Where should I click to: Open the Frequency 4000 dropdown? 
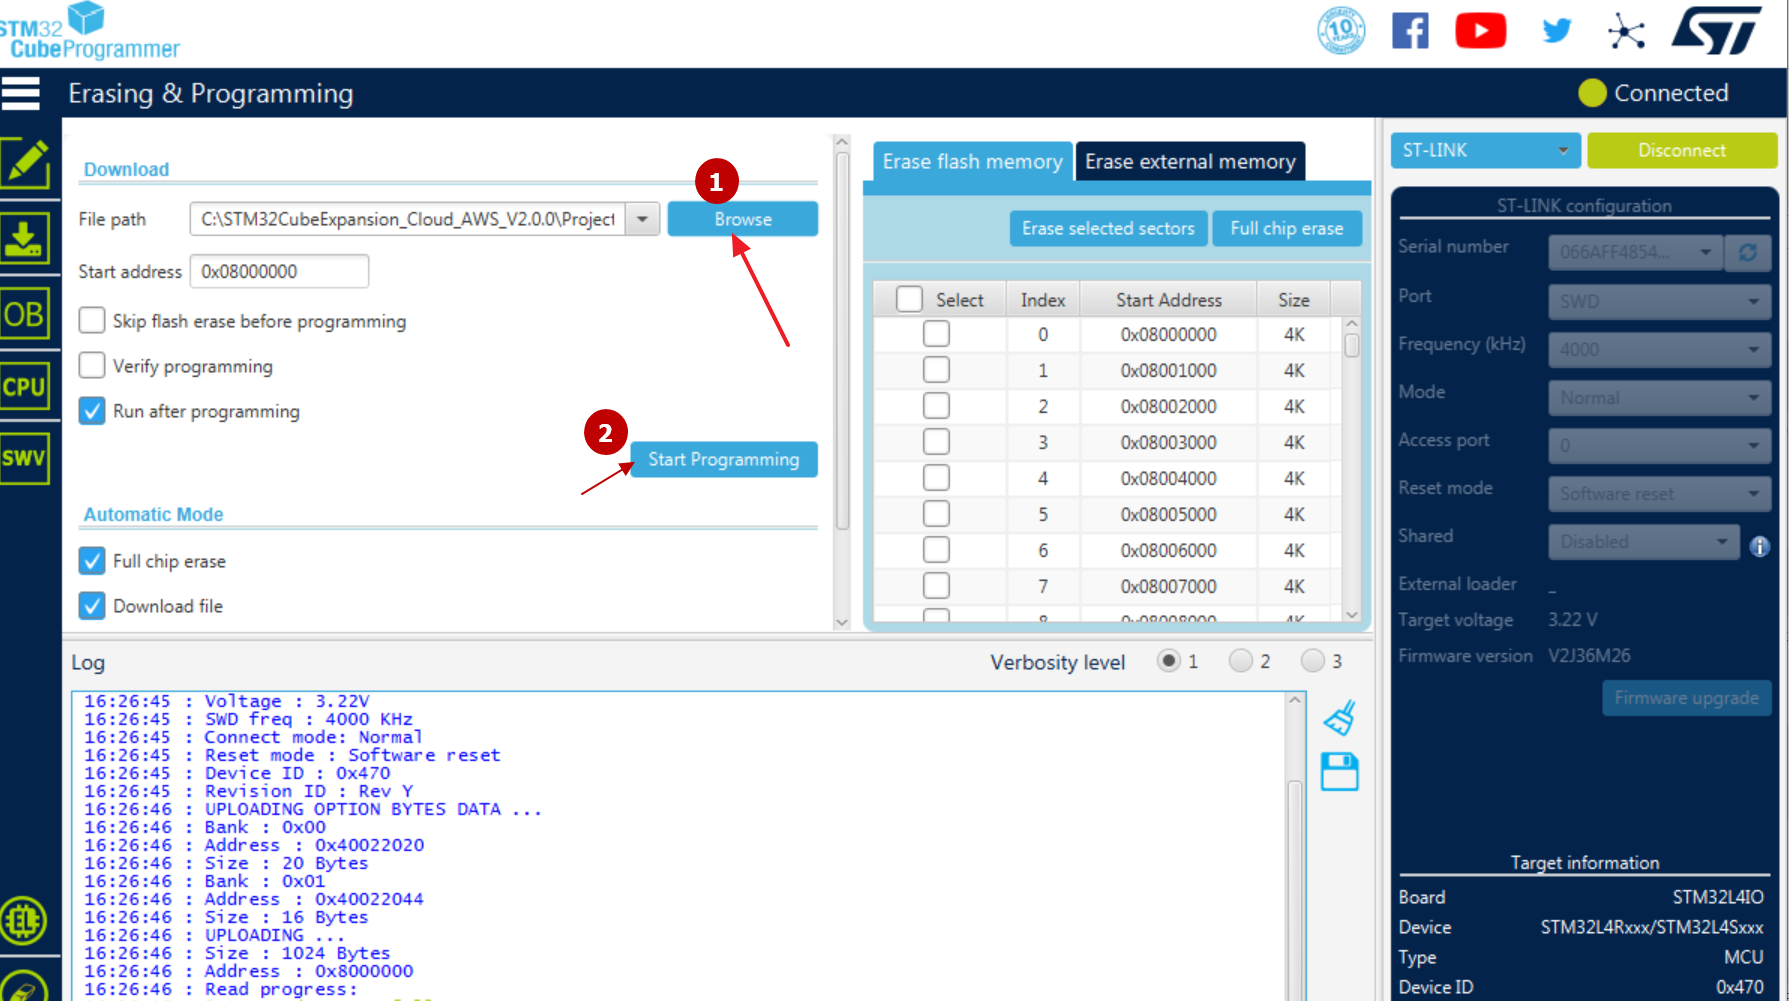[1659, 349]
